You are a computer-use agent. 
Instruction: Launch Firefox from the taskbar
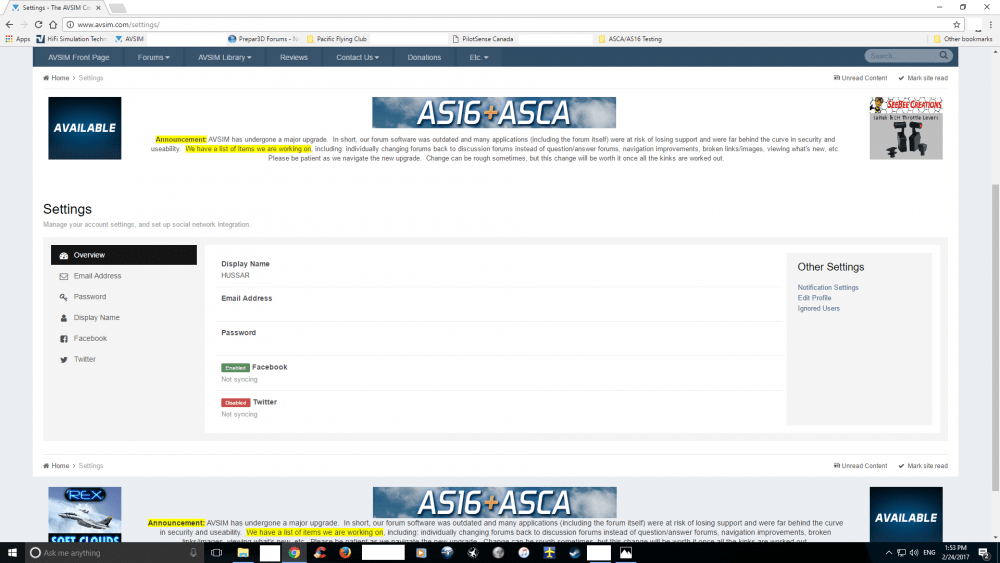click(x=345, y=553)
